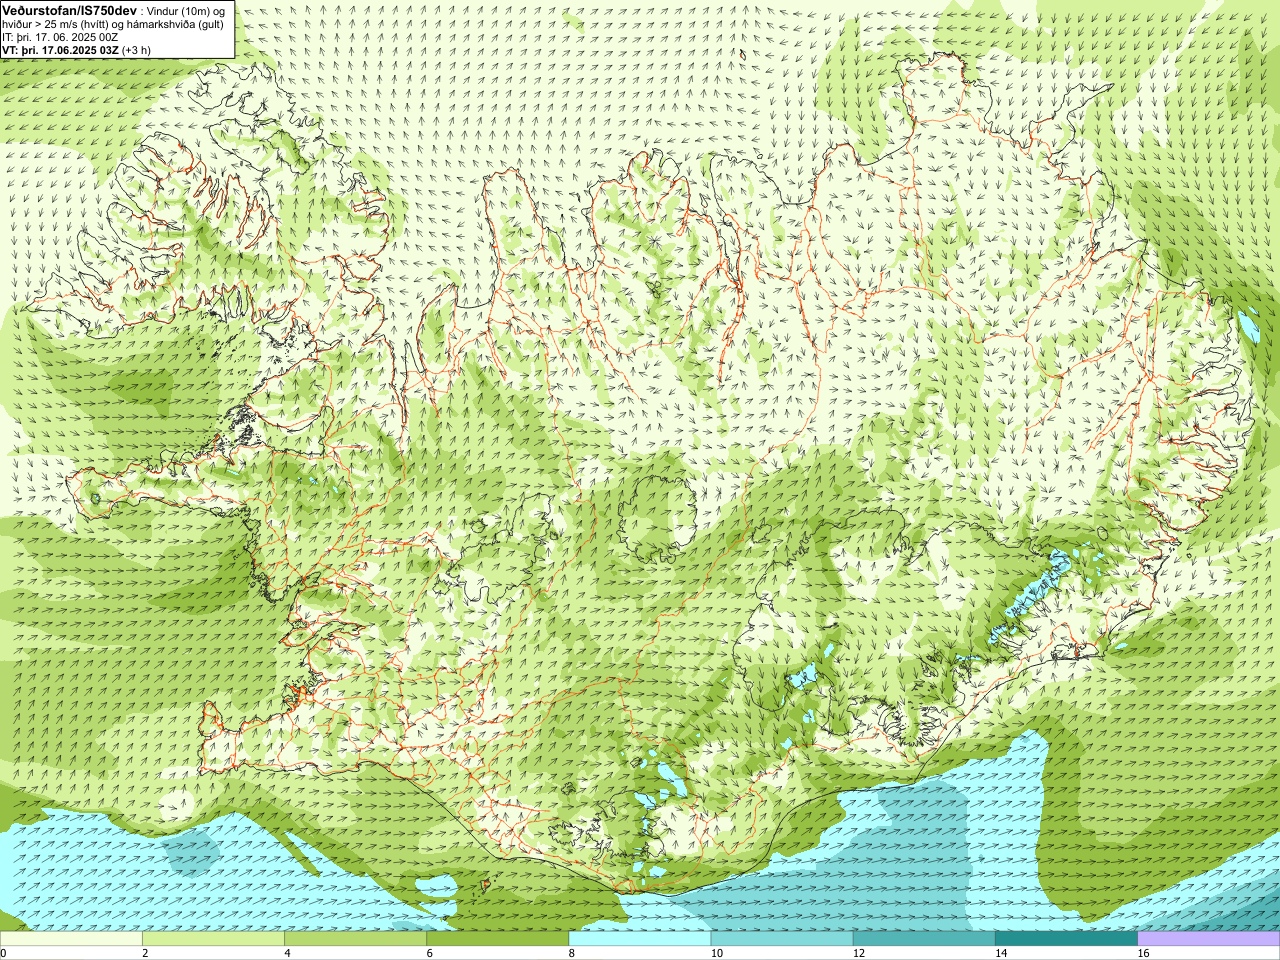Click the '0' label on the wind scale
The image size is (1280, 960).
point(4,953)
